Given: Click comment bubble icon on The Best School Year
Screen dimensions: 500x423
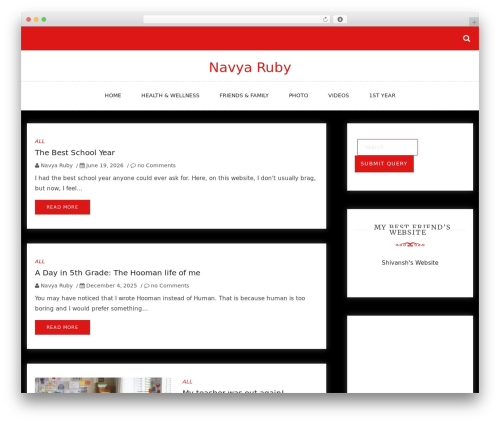Looking at the screenshot, I should coord(133,165).
